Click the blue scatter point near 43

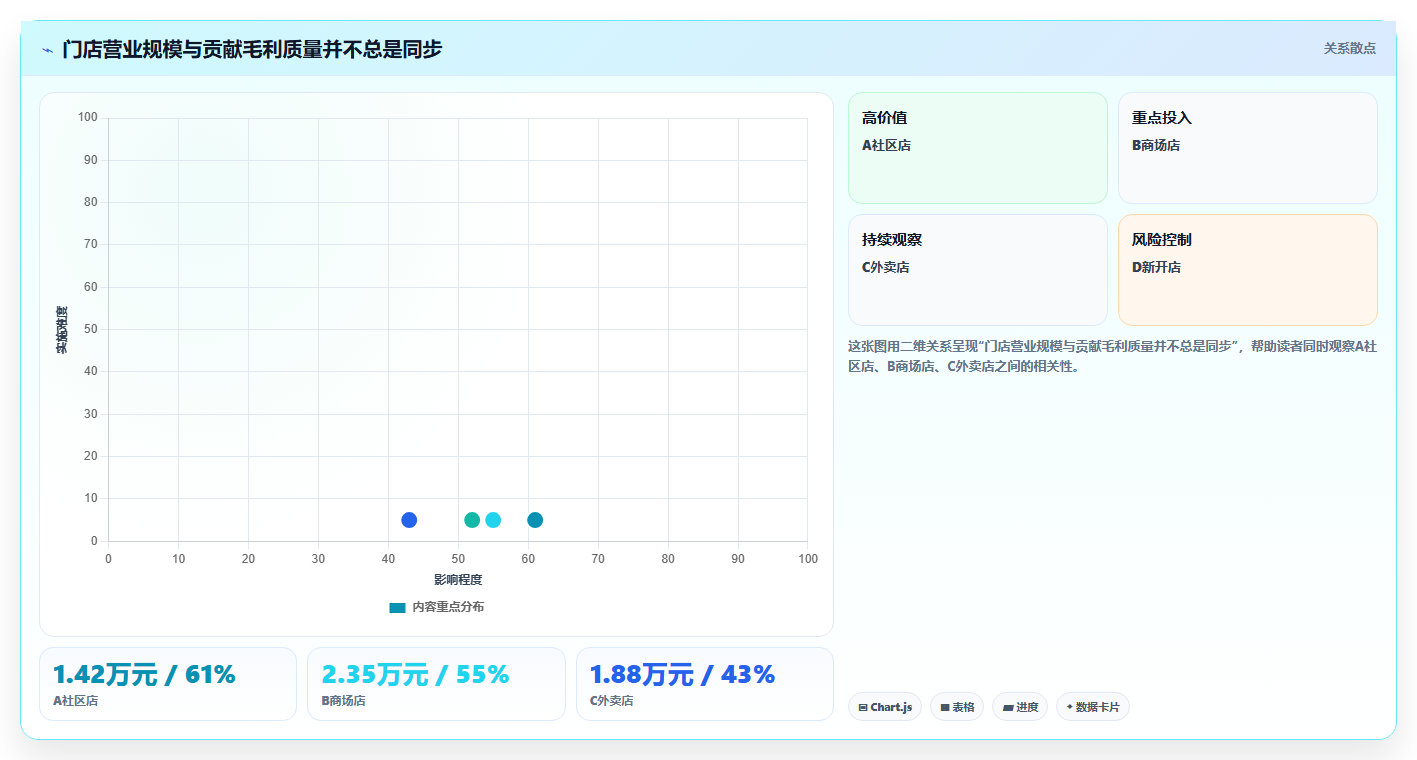[x=409, y=520]
